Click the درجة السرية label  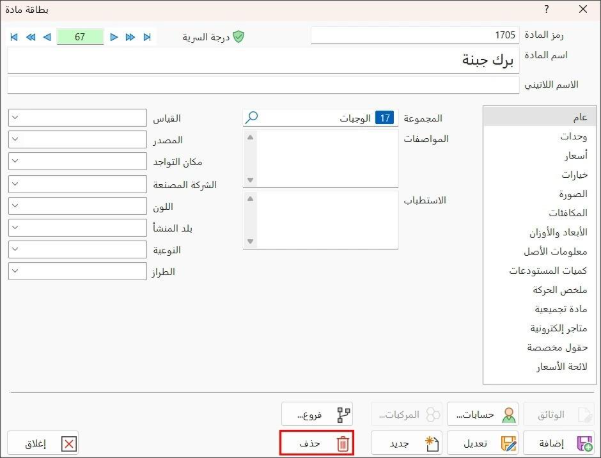click(x=206, y=37)
